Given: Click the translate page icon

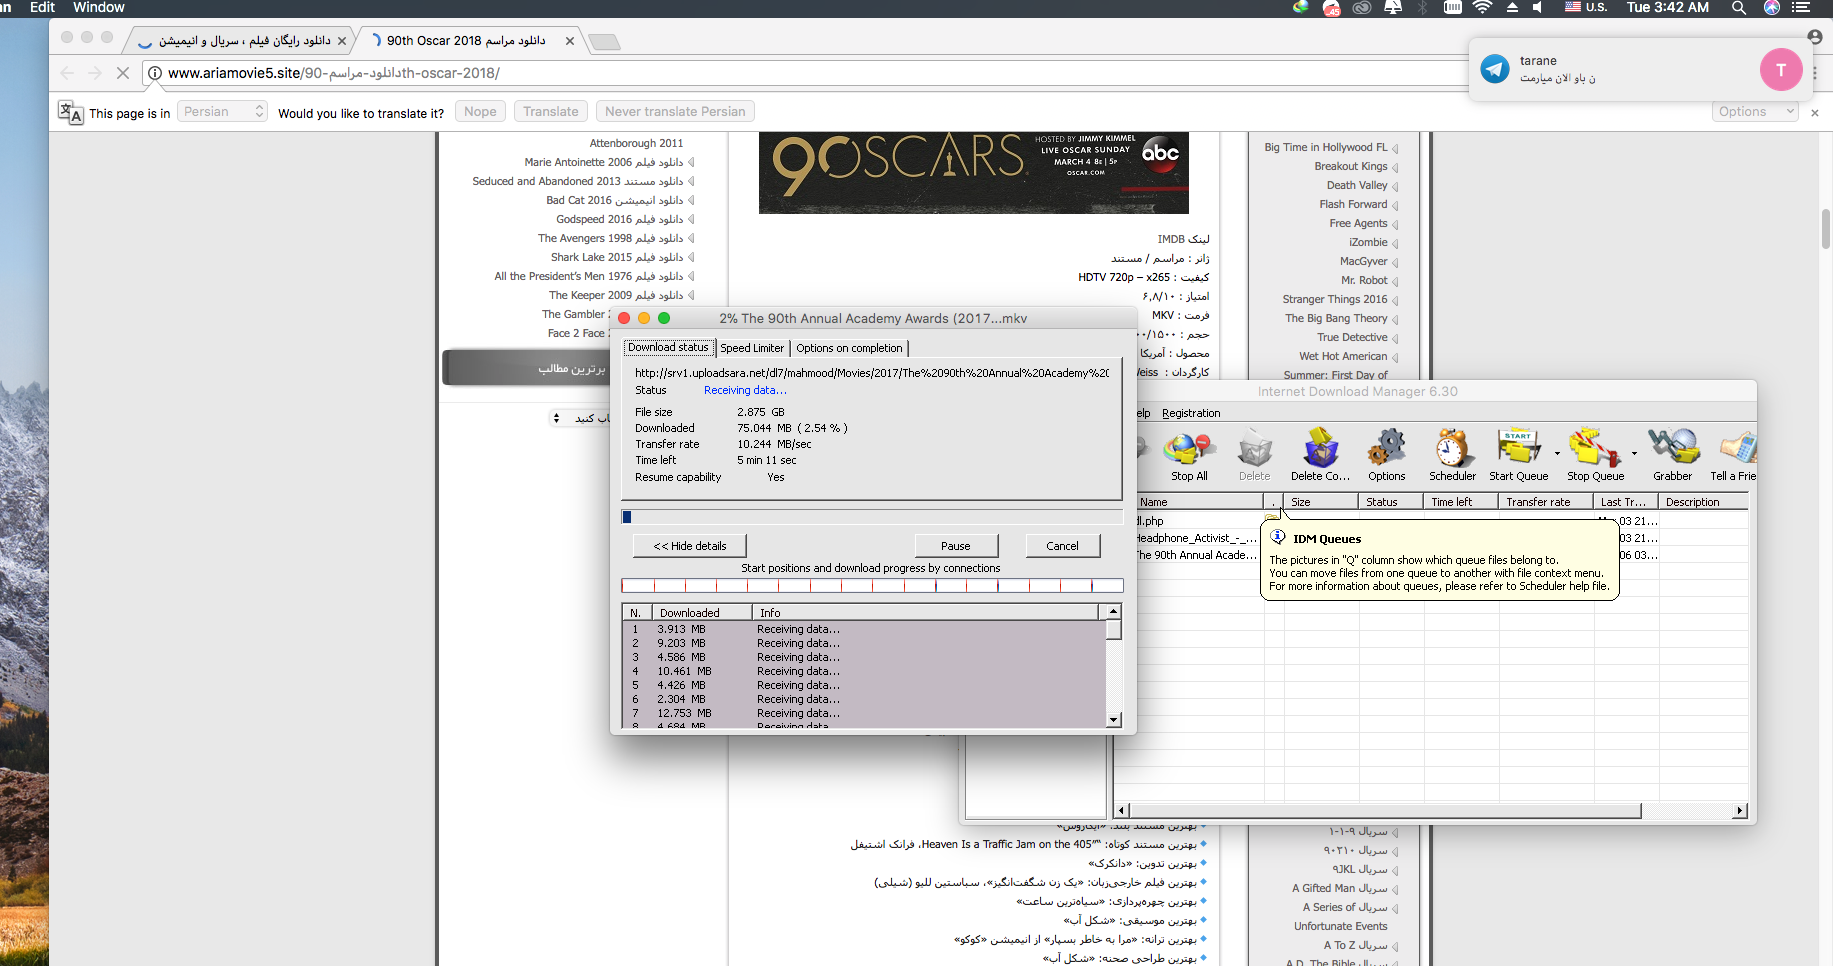Looking at the screenshot, I should tap(70, 112).
